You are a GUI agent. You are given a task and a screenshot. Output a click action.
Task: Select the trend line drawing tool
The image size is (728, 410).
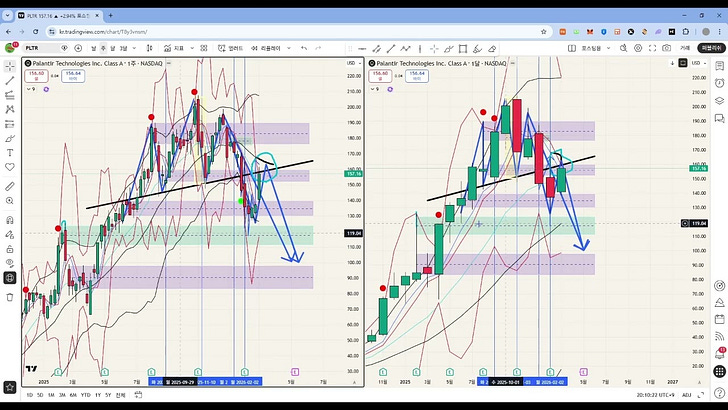click(x=10, y=81)
